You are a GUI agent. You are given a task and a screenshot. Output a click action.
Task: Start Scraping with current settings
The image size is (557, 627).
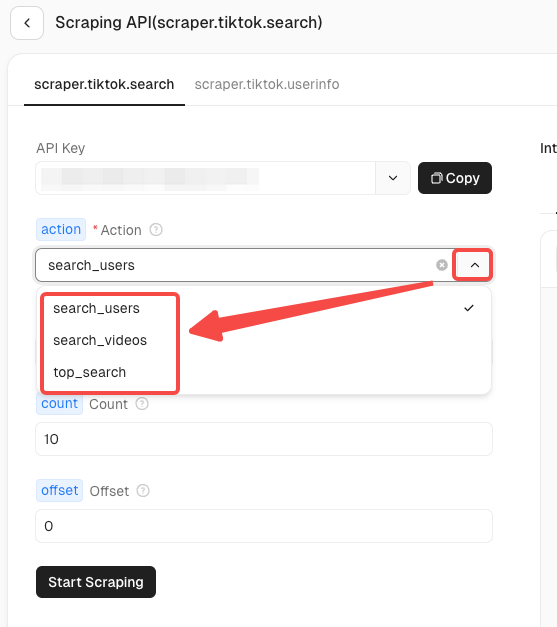[x=96, y=582]
